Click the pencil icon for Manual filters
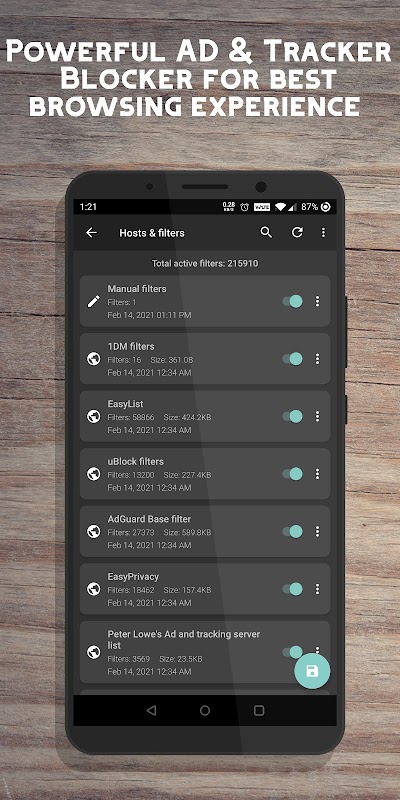Screen dimensions: 400x800 coord(93,302)
